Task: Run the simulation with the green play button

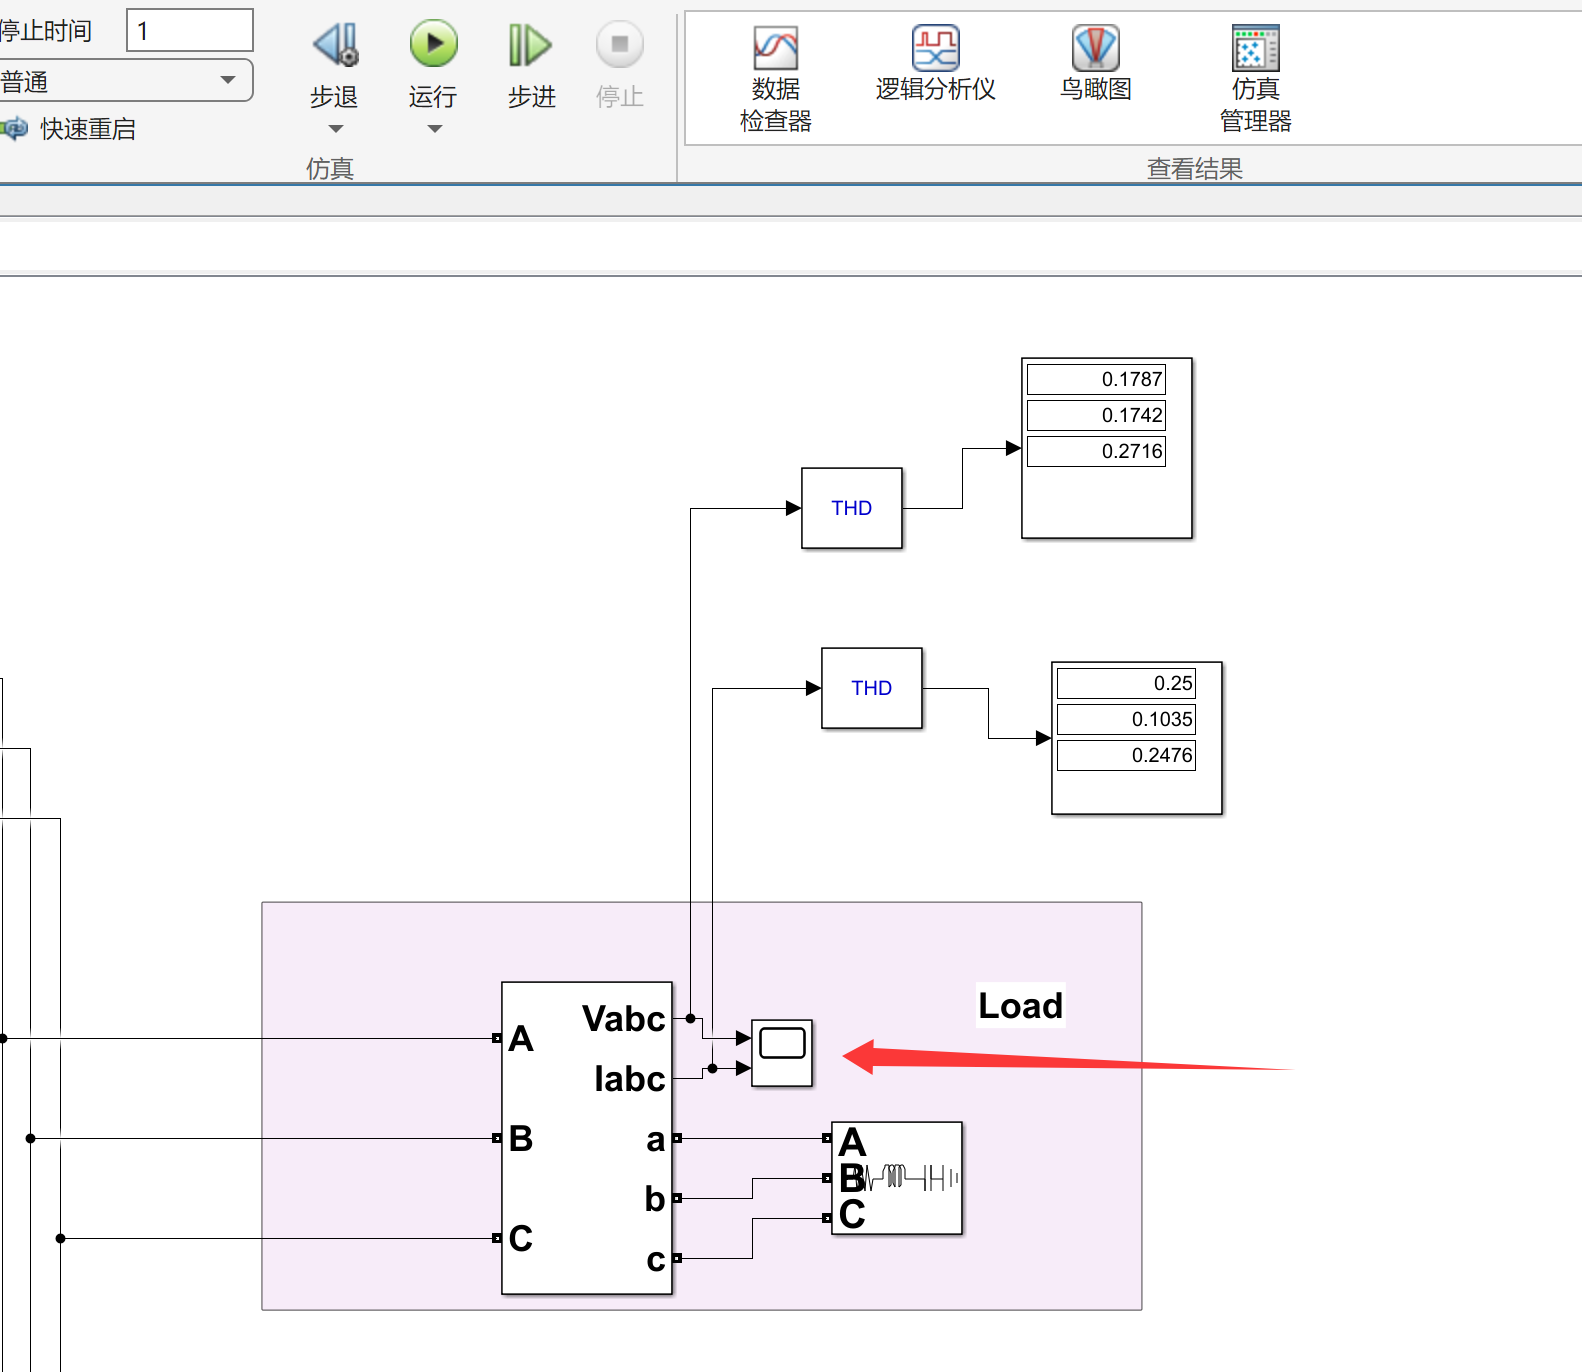Action: tap(433, 44)
